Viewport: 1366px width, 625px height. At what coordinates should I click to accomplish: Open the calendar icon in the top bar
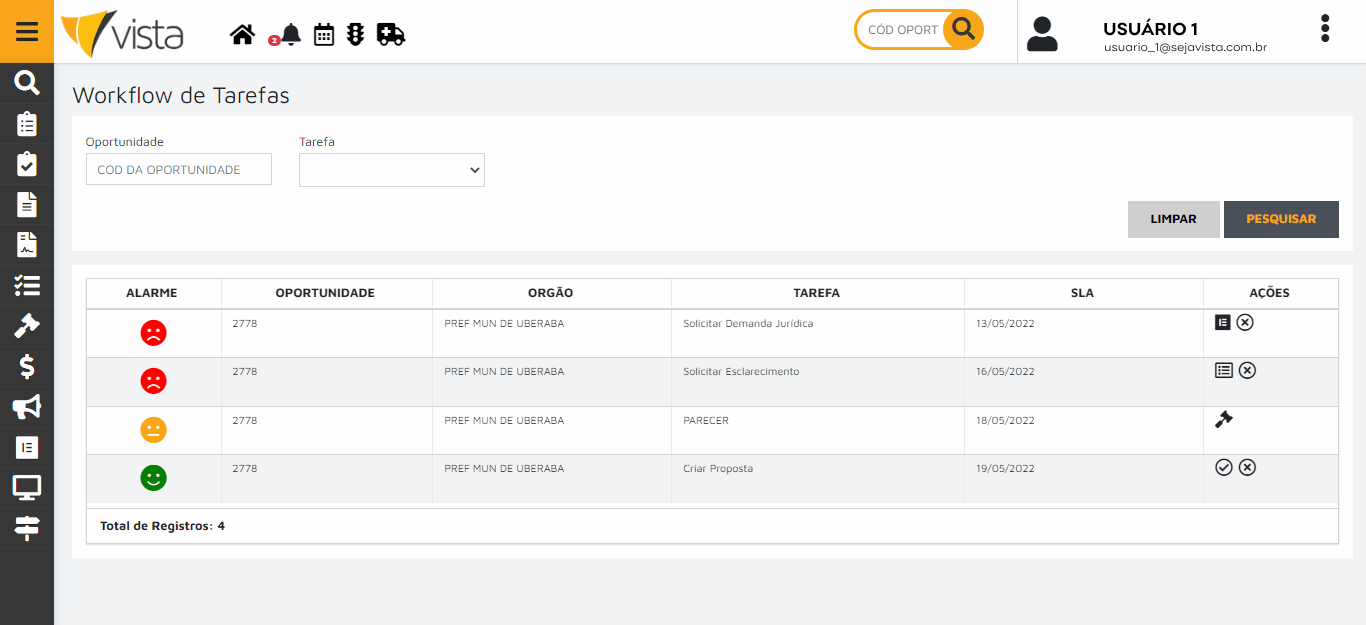(x=324, y=35)
